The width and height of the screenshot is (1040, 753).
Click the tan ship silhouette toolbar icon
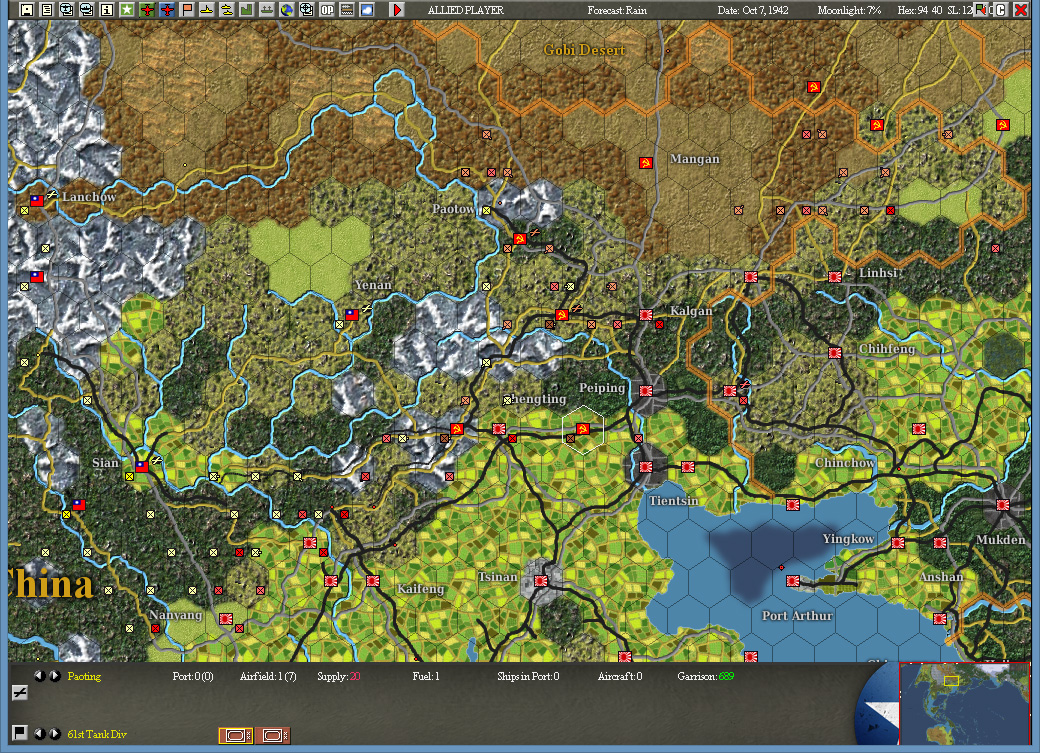[266, 10]
